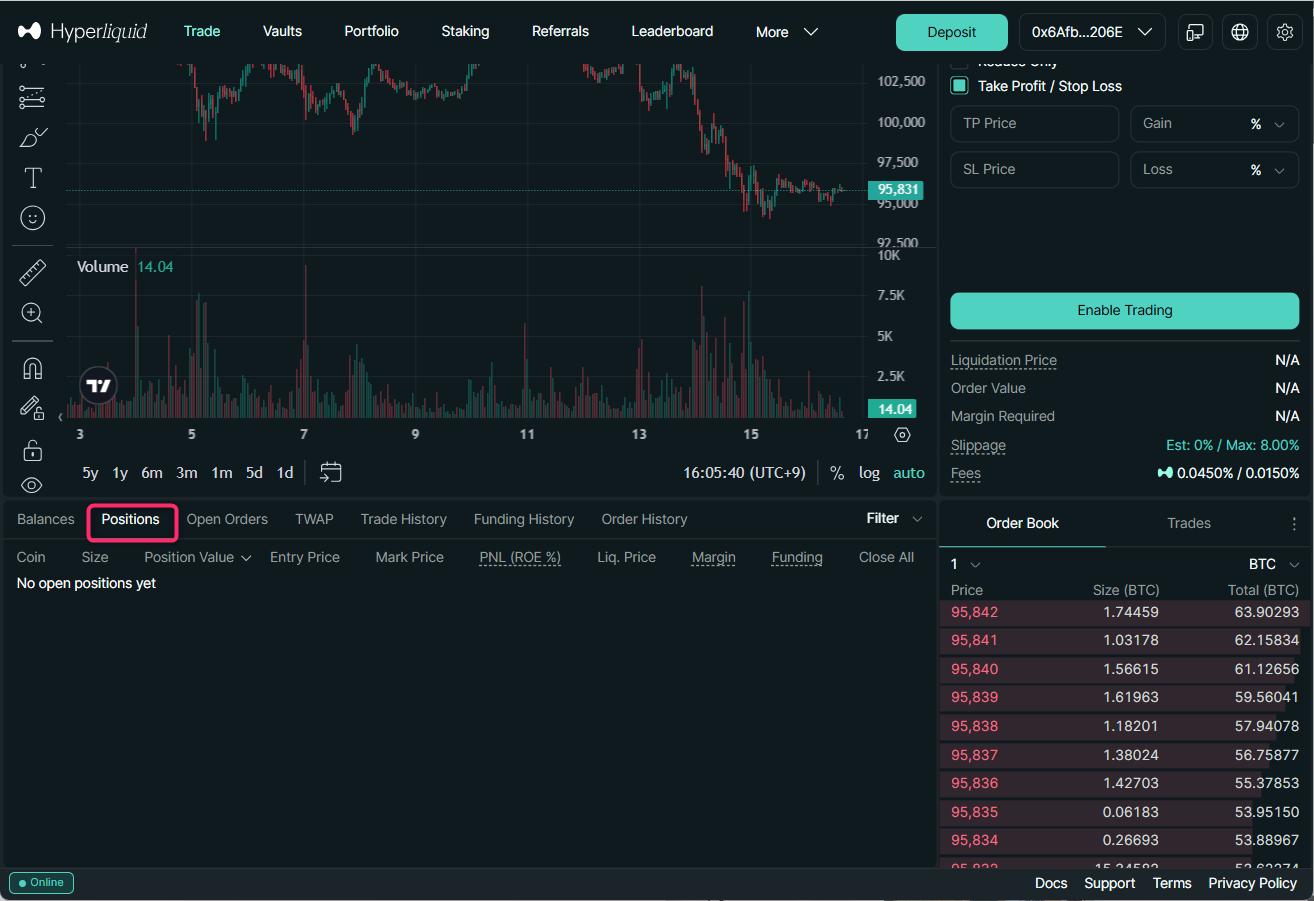Open the Filter dropdown in positions panel

click(894, 518)
